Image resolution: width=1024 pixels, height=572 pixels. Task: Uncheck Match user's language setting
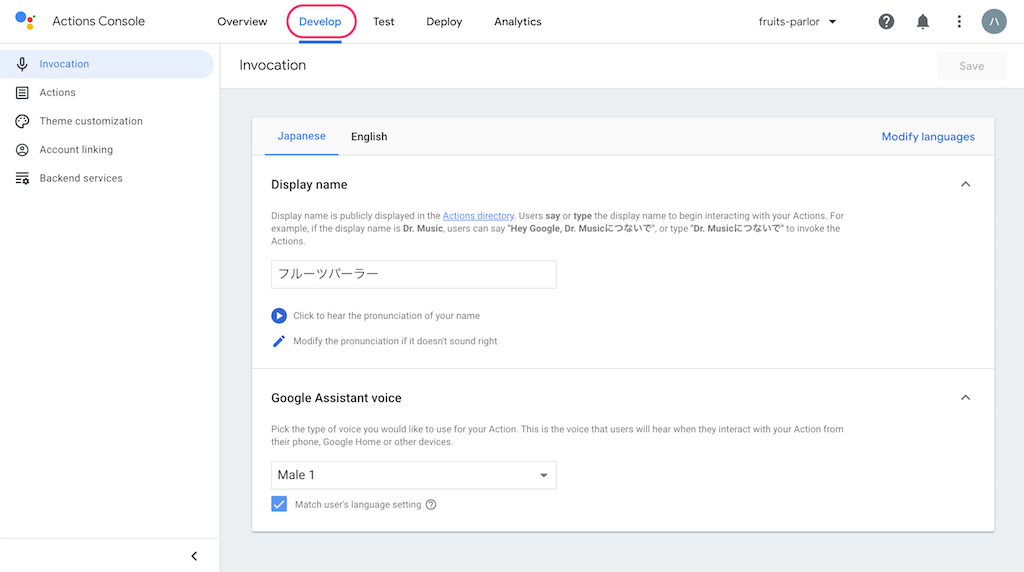(x=279, y=504)
